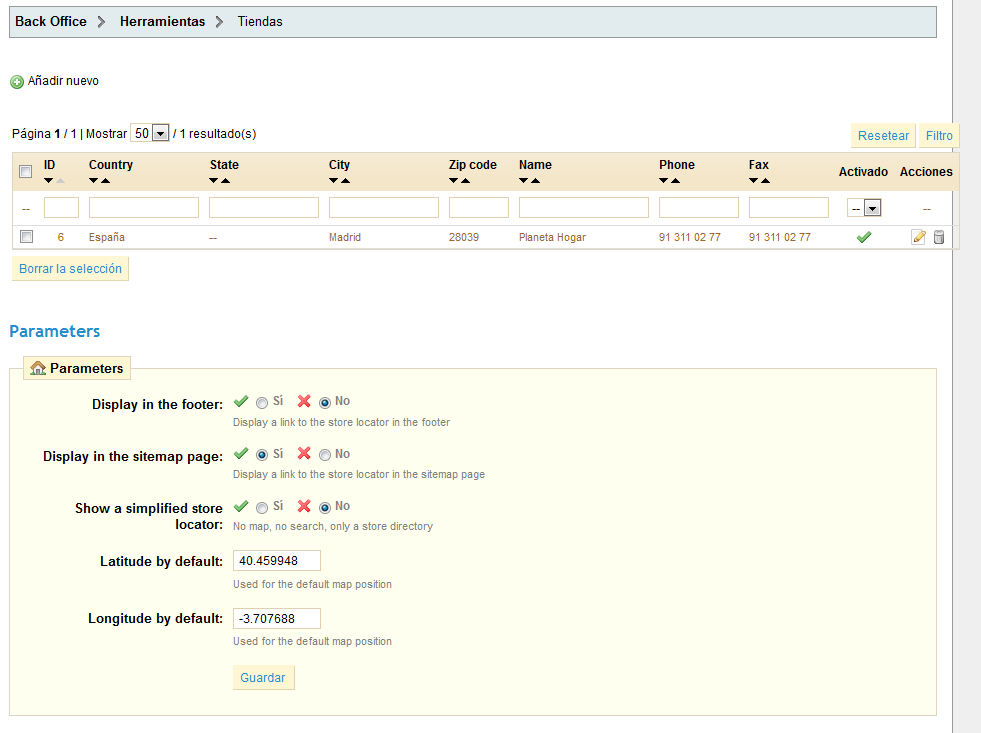Click the Phone cell 91 311 02 77

(689, 237)
